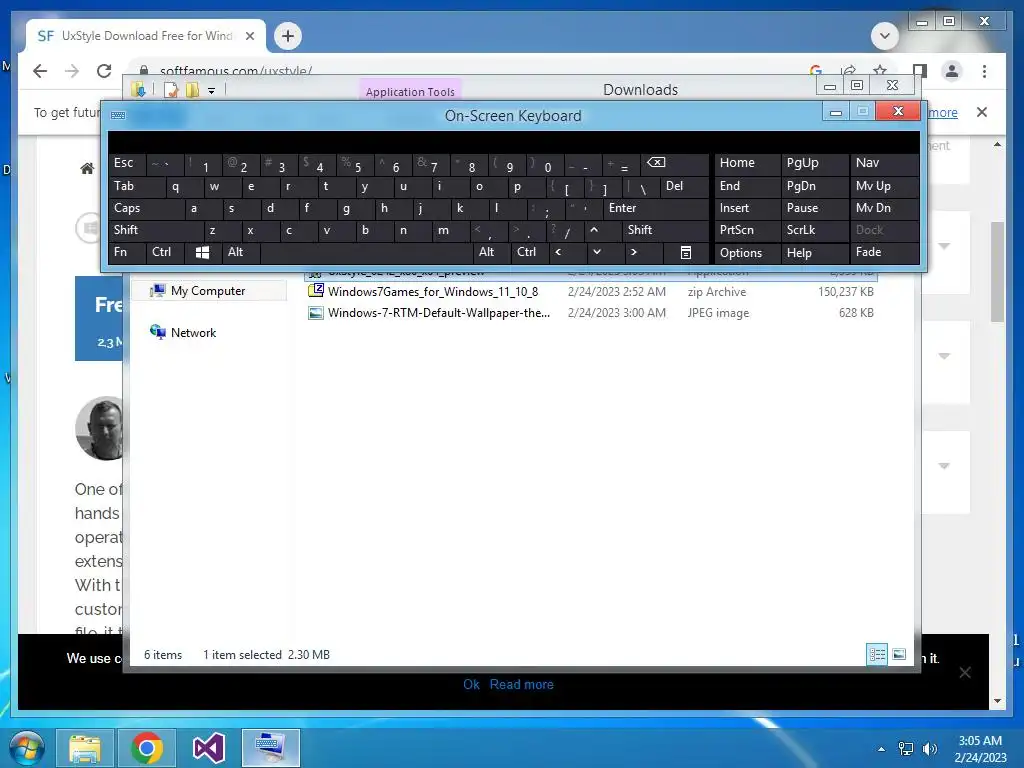Open the Chrome tab search dropdown

pyautogui.click(x=885, y=36)
